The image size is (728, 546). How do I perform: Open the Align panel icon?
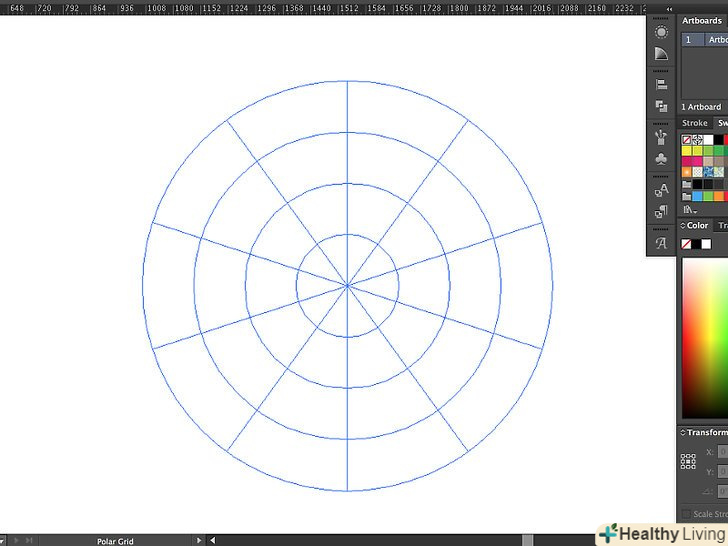point(661,84)
